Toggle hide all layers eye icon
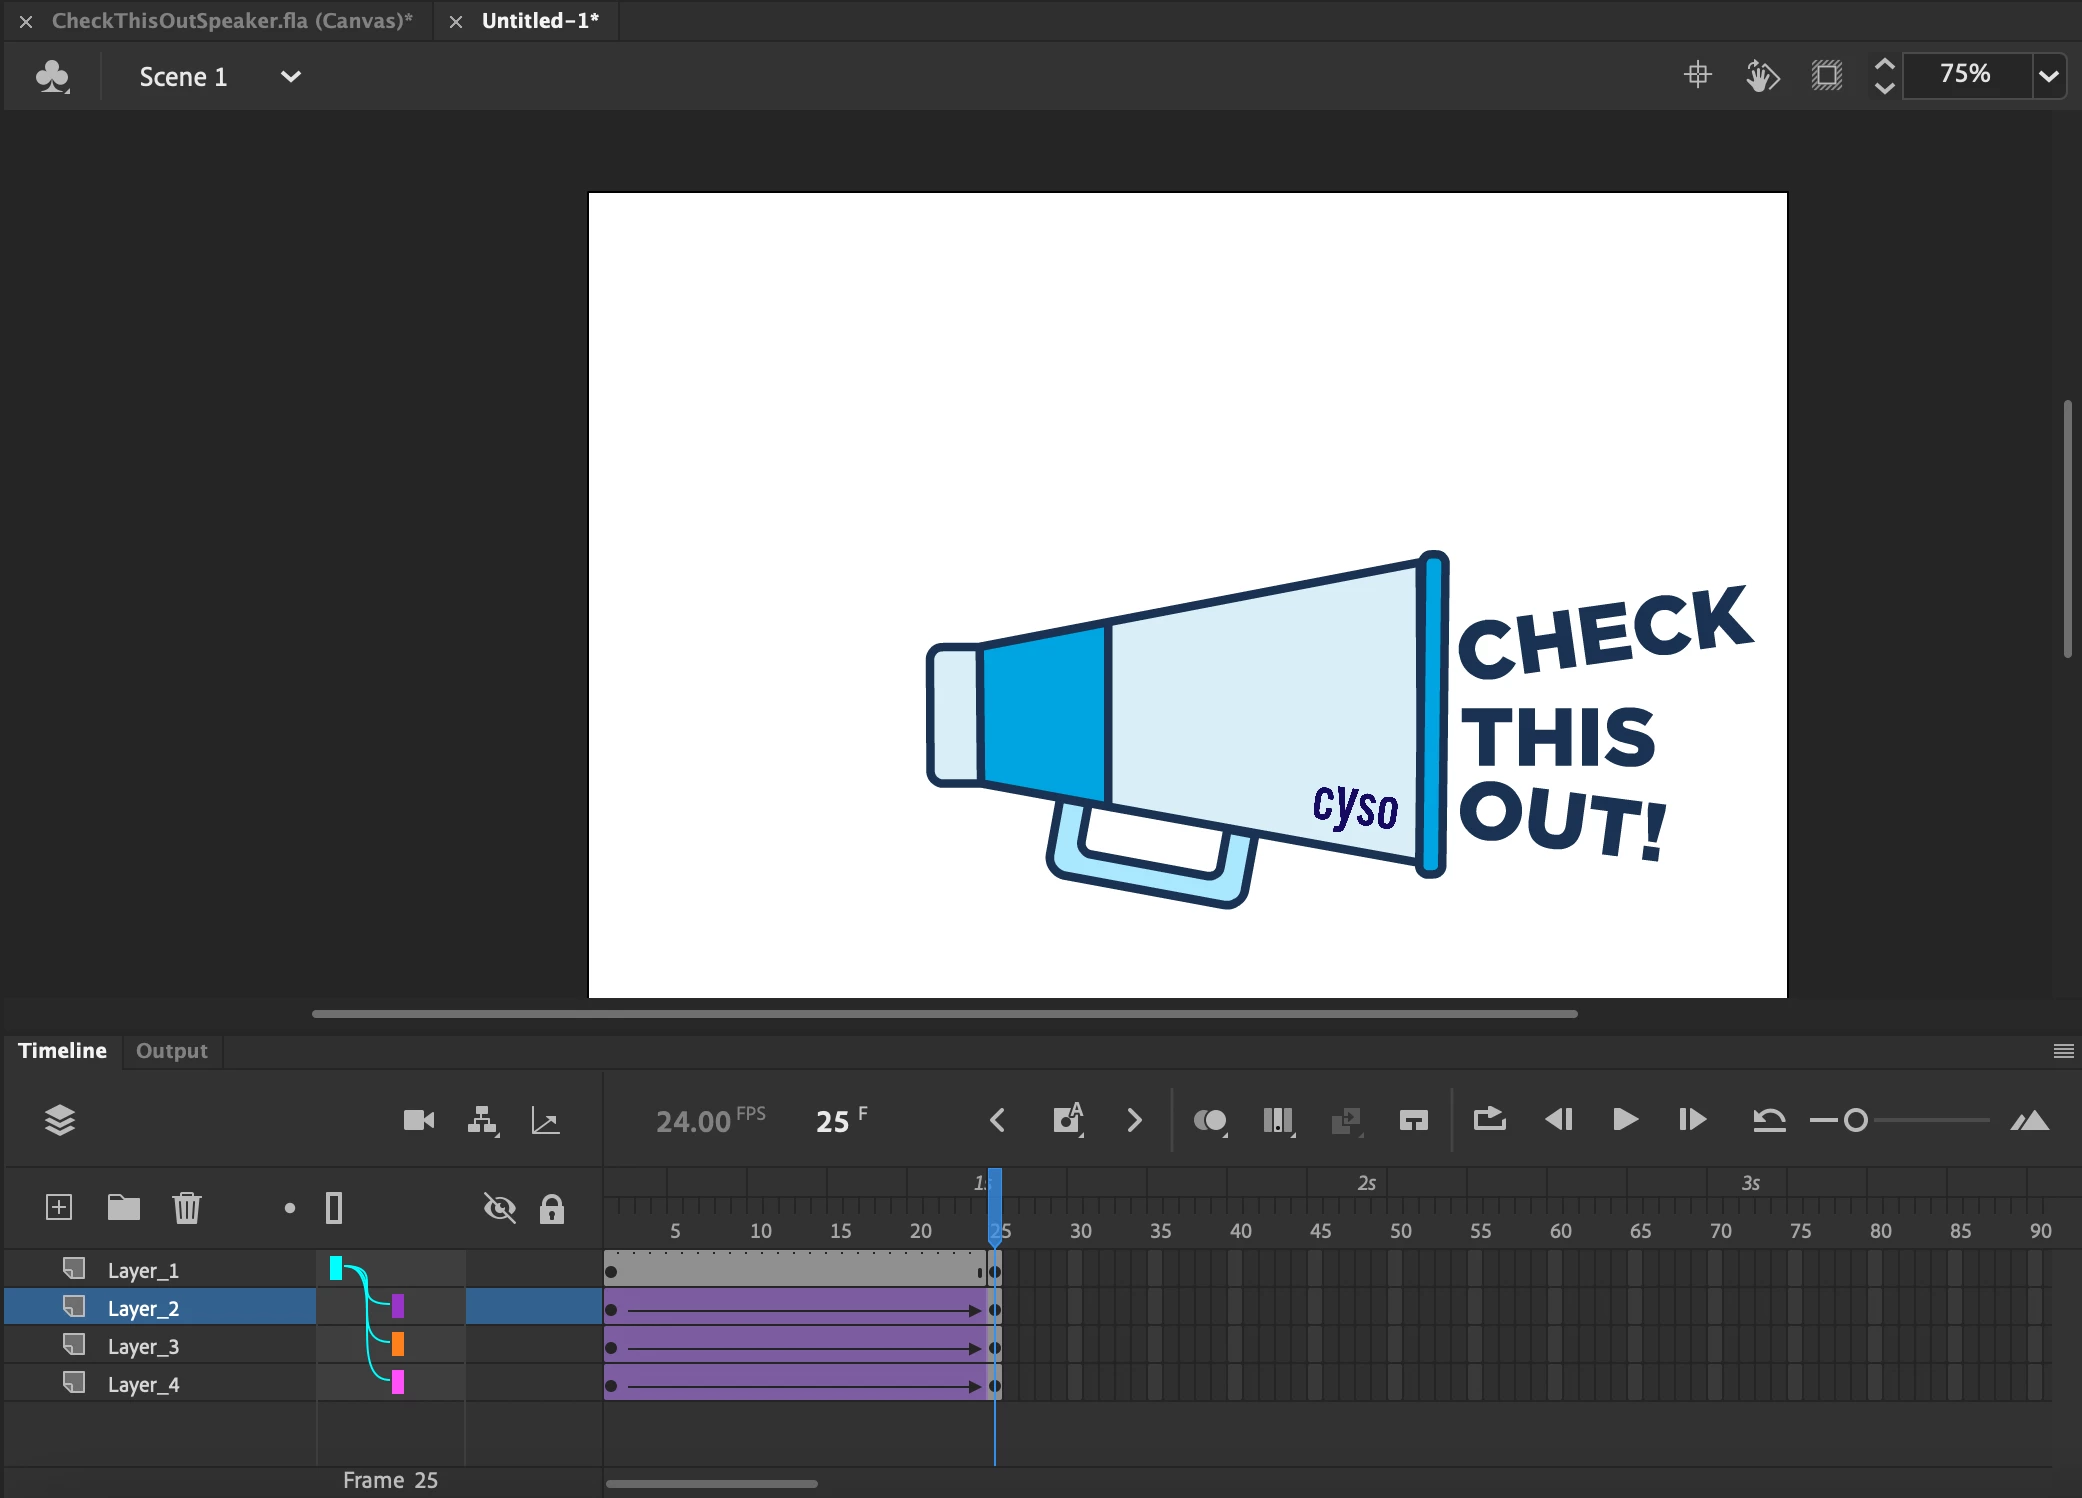The image size is (2082, 1498). pos(499,1207)
